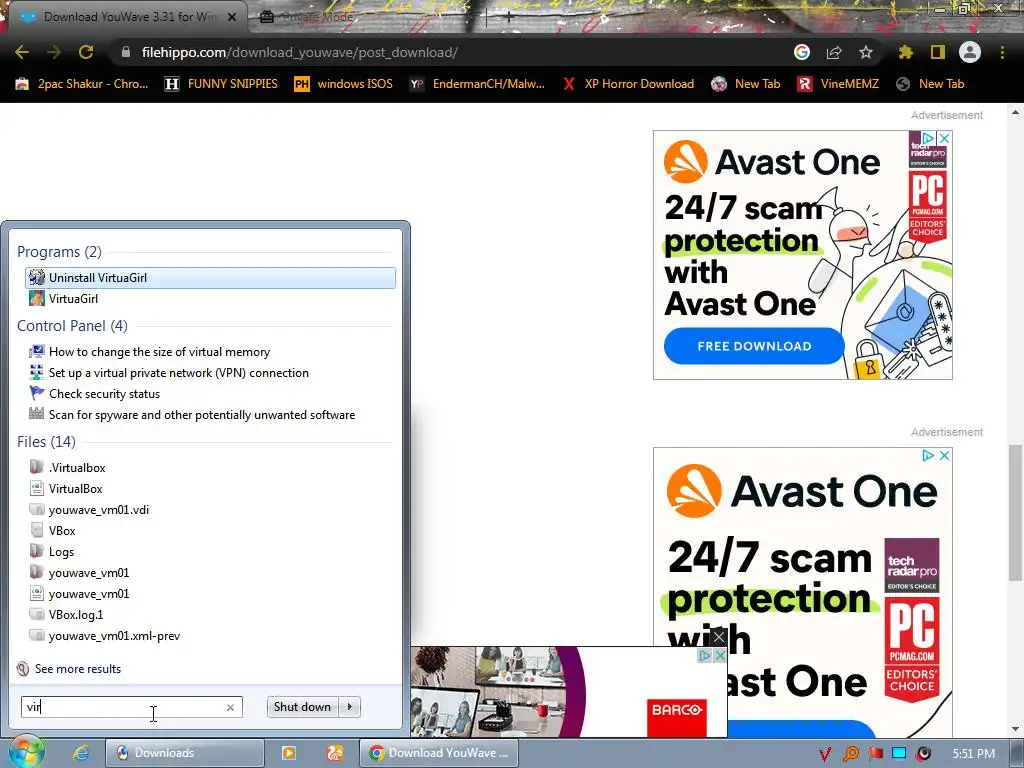Open Logs folder result
Image resolution: width=1024 pixels, height=768 pixels.
[210, 551]
